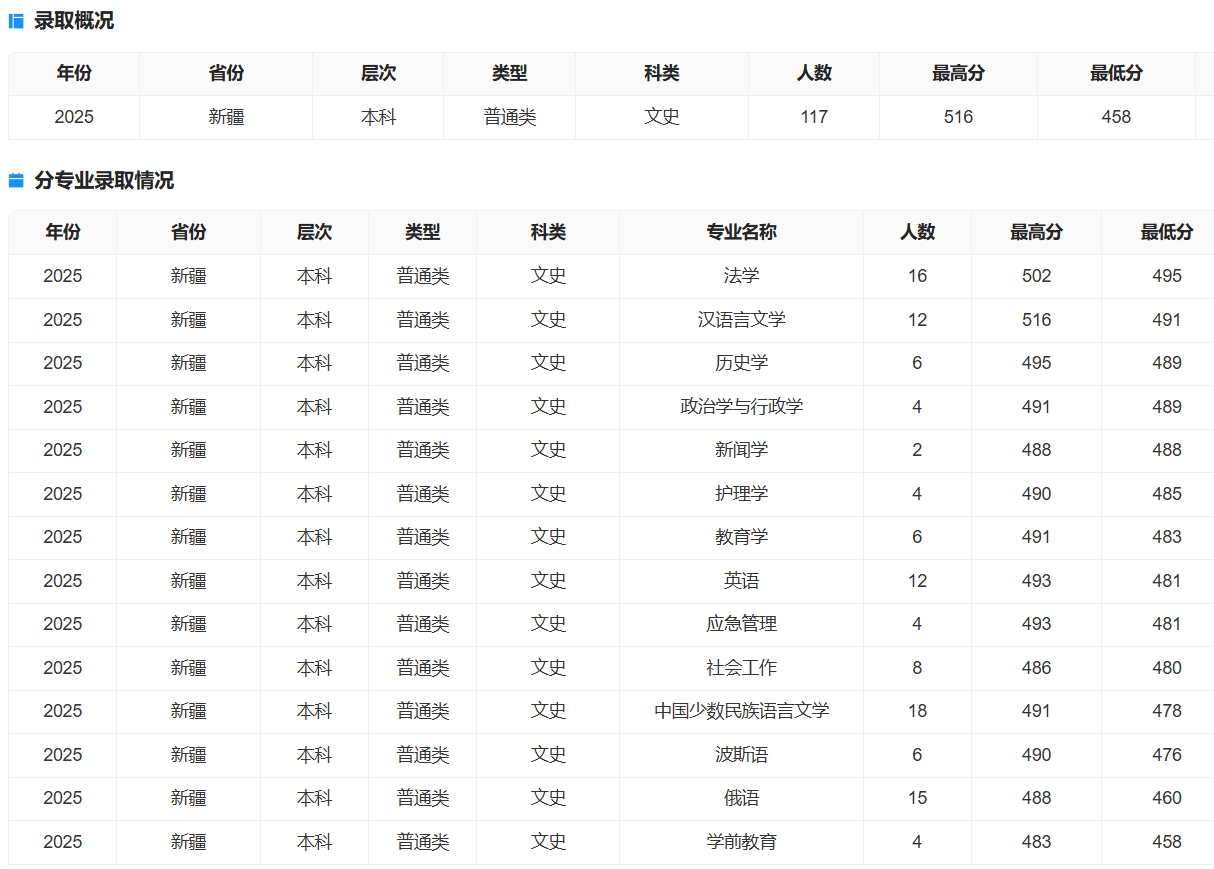Click lowest score 478 in 中国少数民族语言文学 row
Image resolution: width=1214 pixels, height=869 pixels.
pyautogui.click(x=1167, y=711)
